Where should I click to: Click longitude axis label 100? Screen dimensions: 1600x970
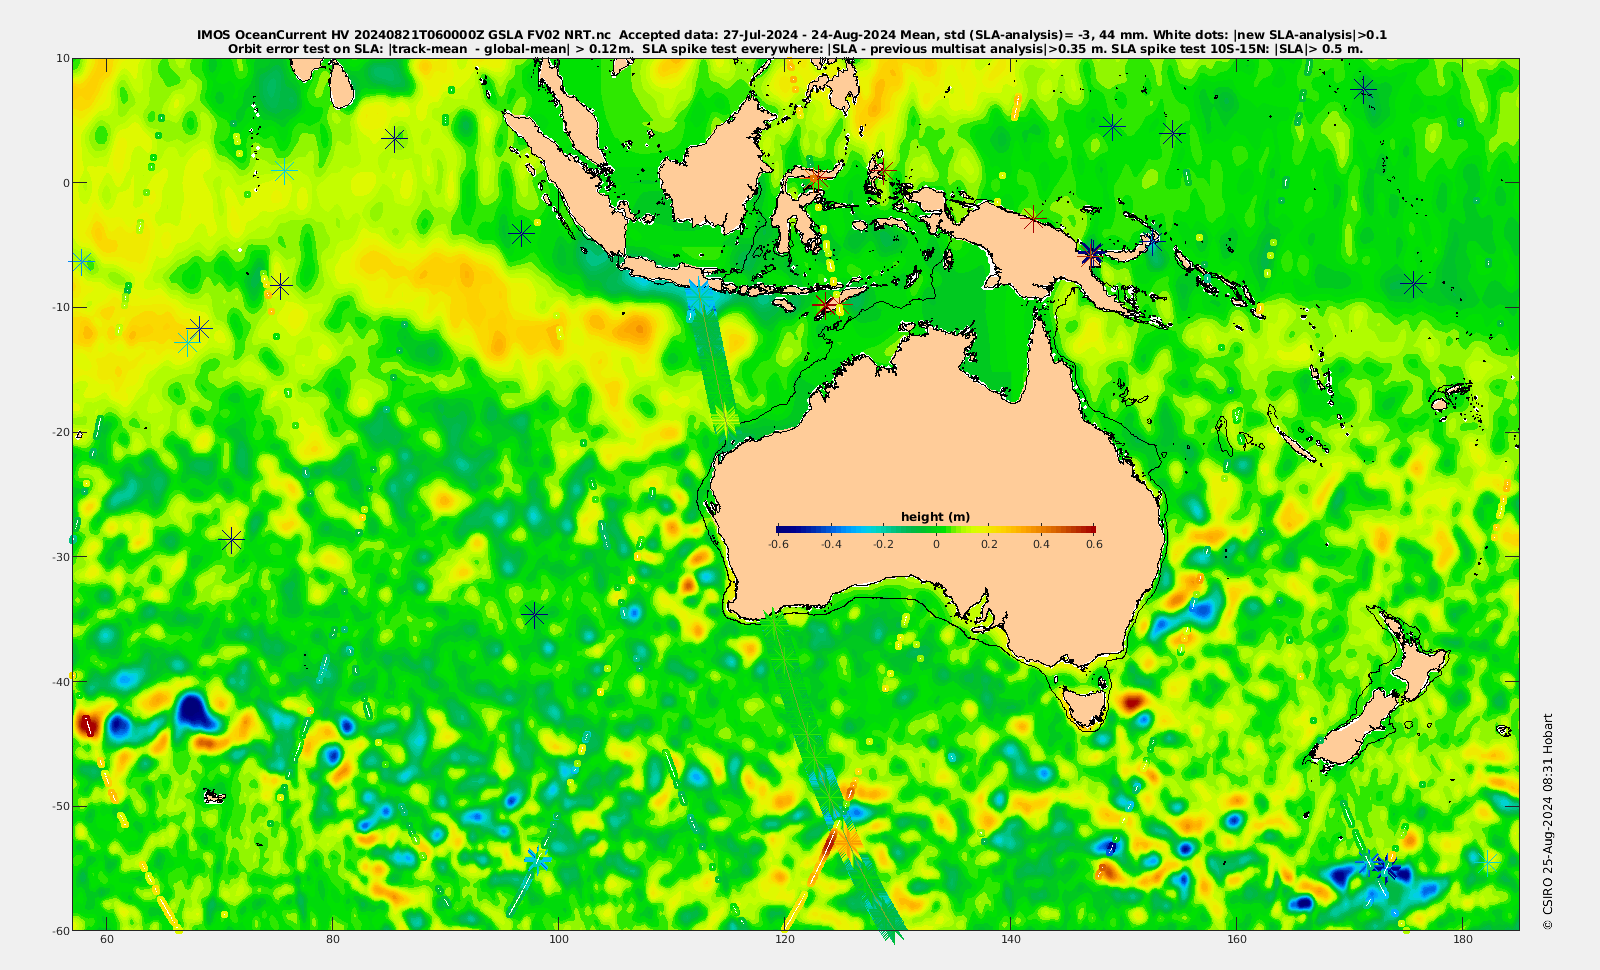tap(559, 940)
